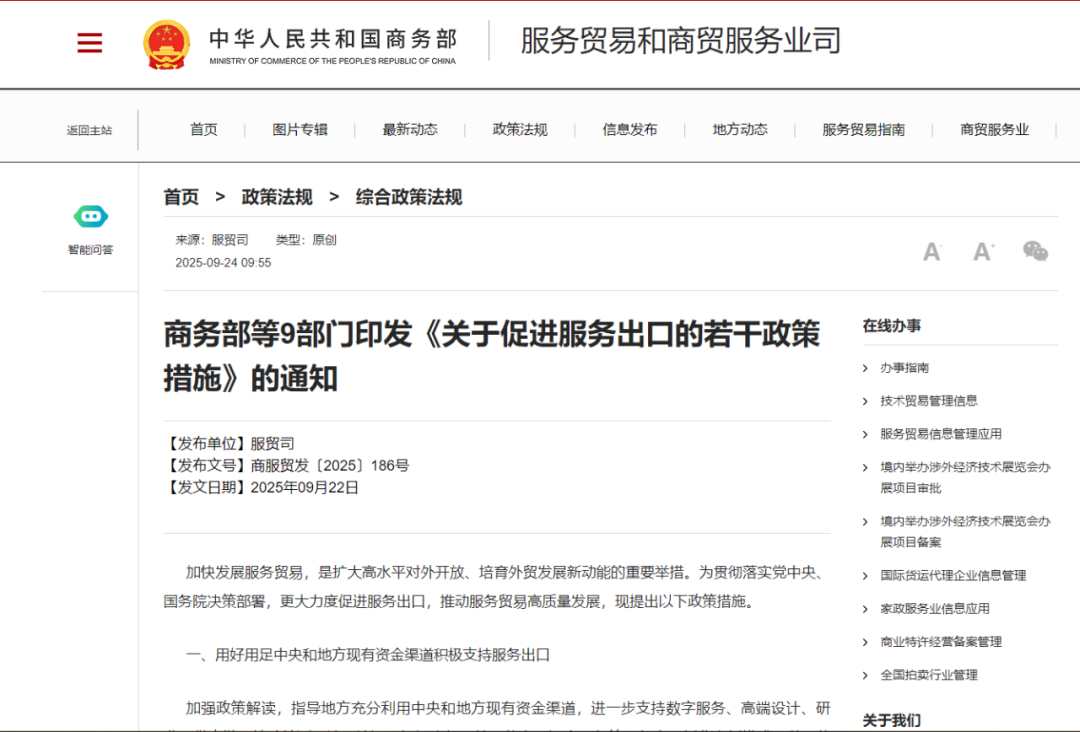Open the 信息发布 menu item
The width and height of the screenshot is (1080, 732).
(630, 128)
